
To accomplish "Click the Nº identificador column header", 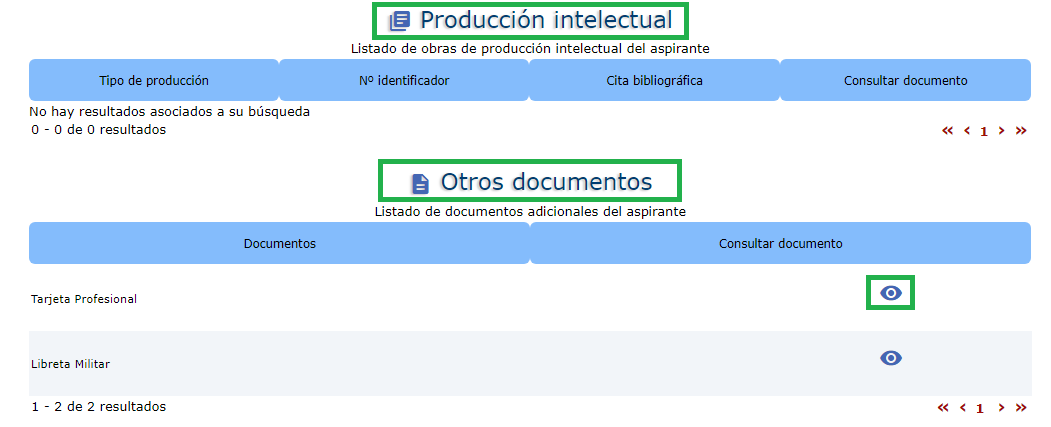I will (404, 80).
